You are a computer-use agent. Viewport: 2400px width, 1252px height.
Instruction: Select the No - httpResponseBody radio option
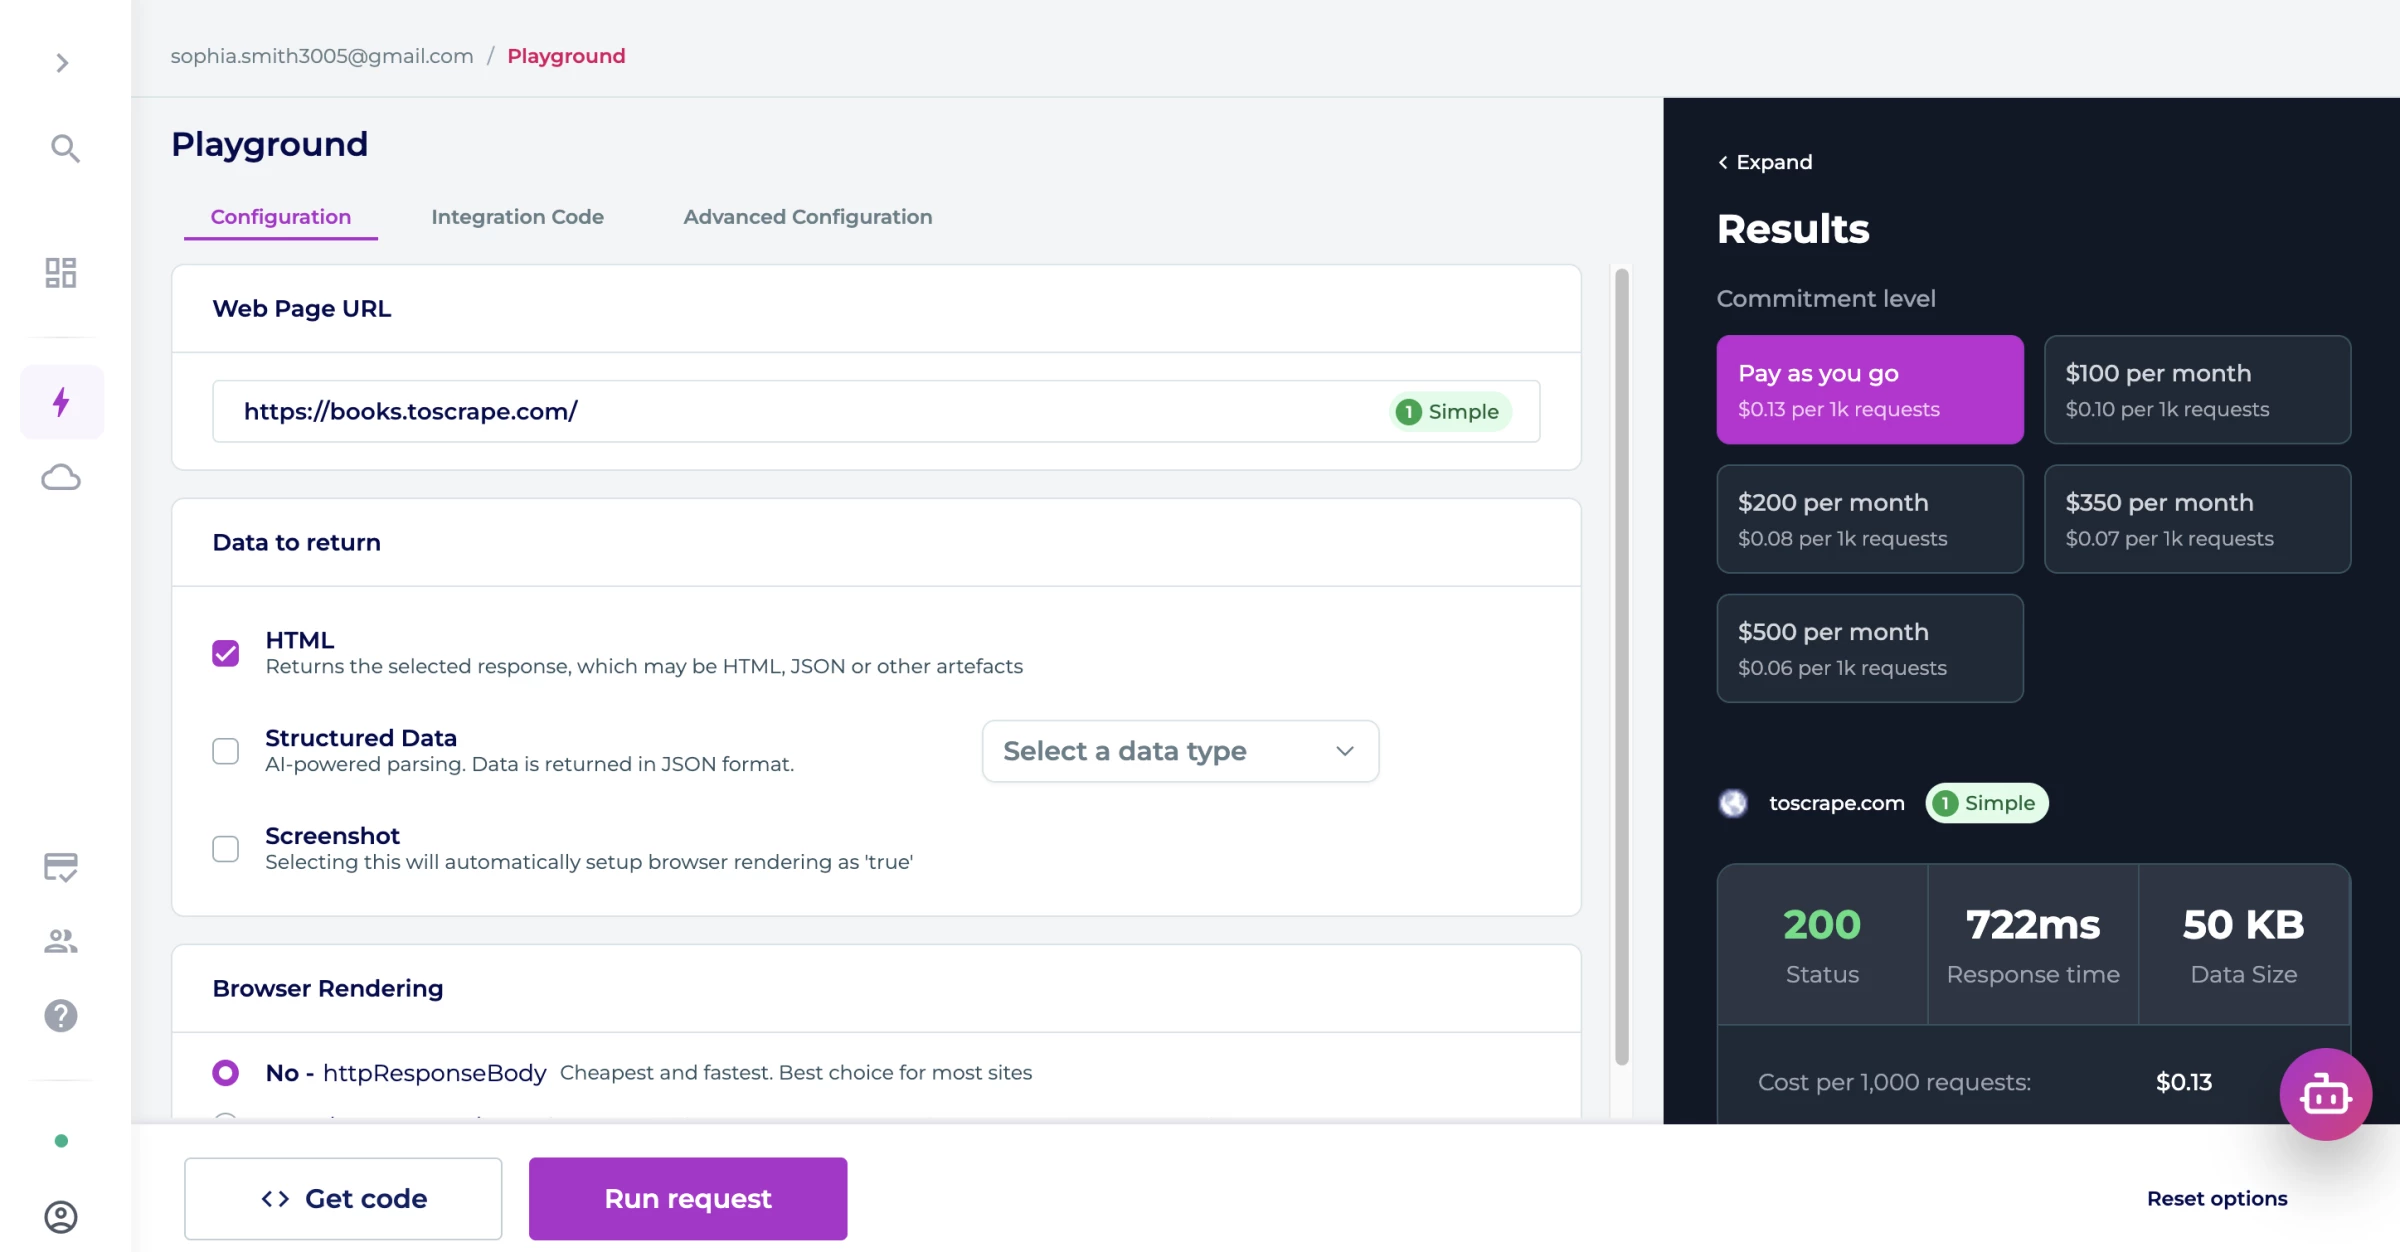coord(226,1073)
